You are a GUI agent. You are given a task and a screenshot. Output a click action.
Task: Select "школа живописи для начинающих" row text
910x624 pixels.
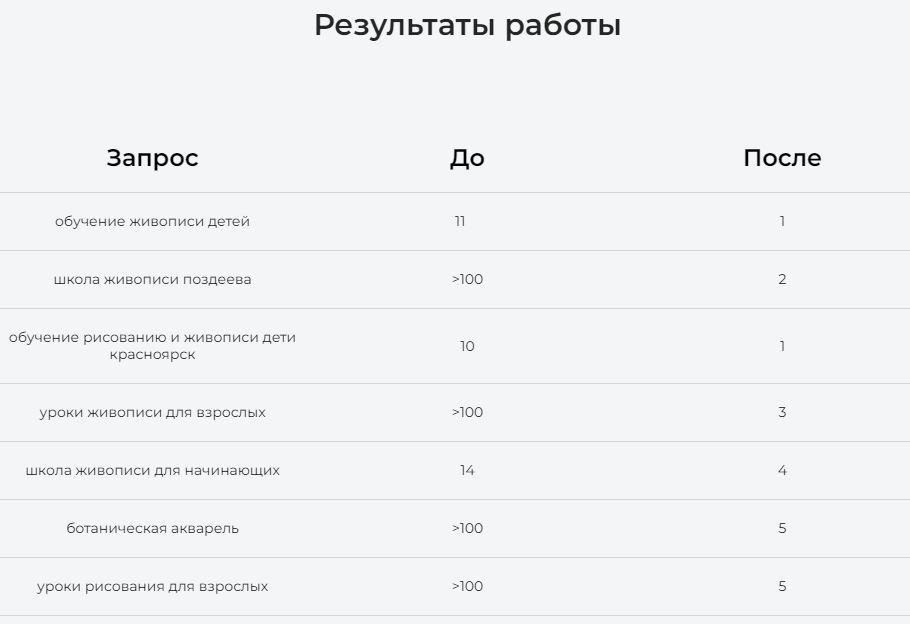(152, 470)
